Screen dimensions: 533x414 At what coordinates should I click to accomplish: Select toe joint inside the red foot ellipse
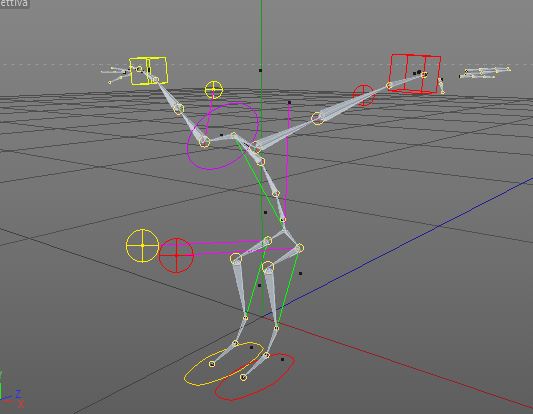click(243, 377)
